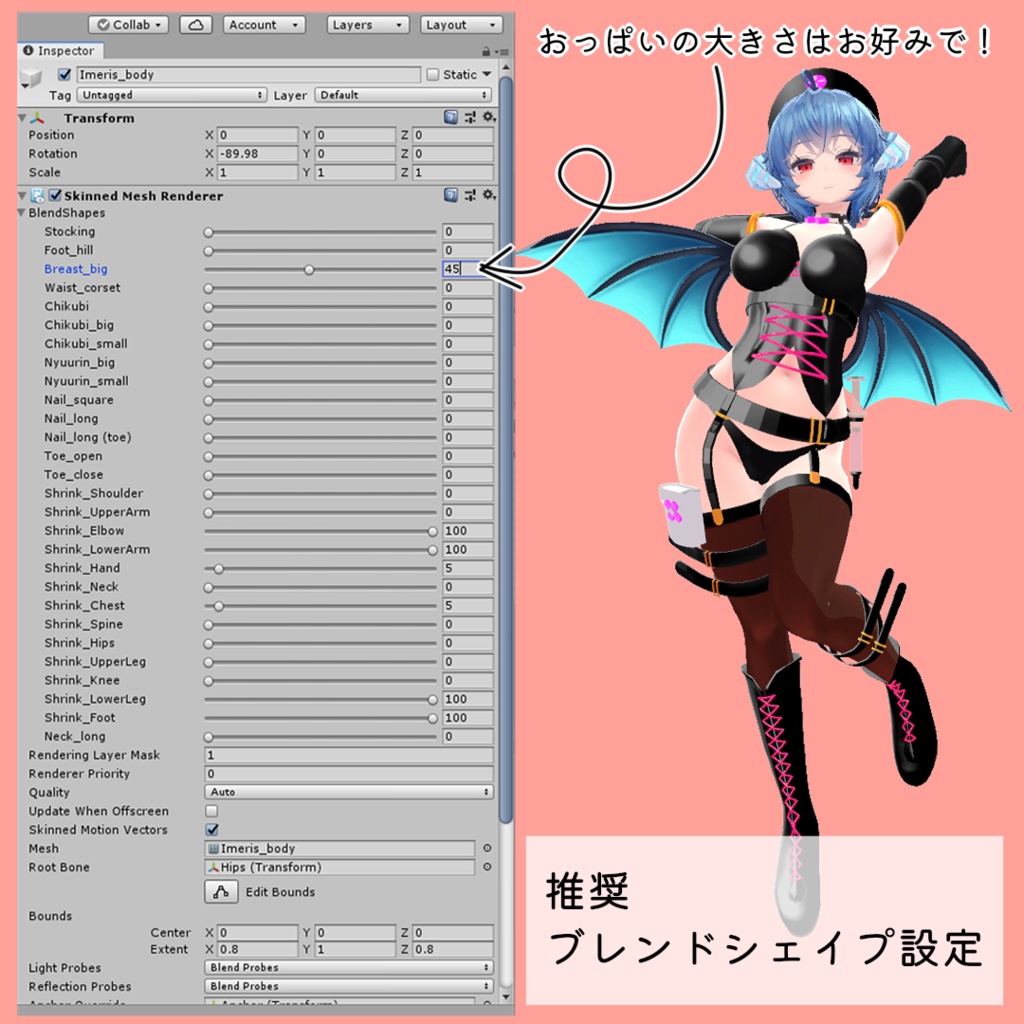The image size is (1024, 1024).
Task: Click the Rendering Layer Mask field
Action: click(x=349, y=755)
